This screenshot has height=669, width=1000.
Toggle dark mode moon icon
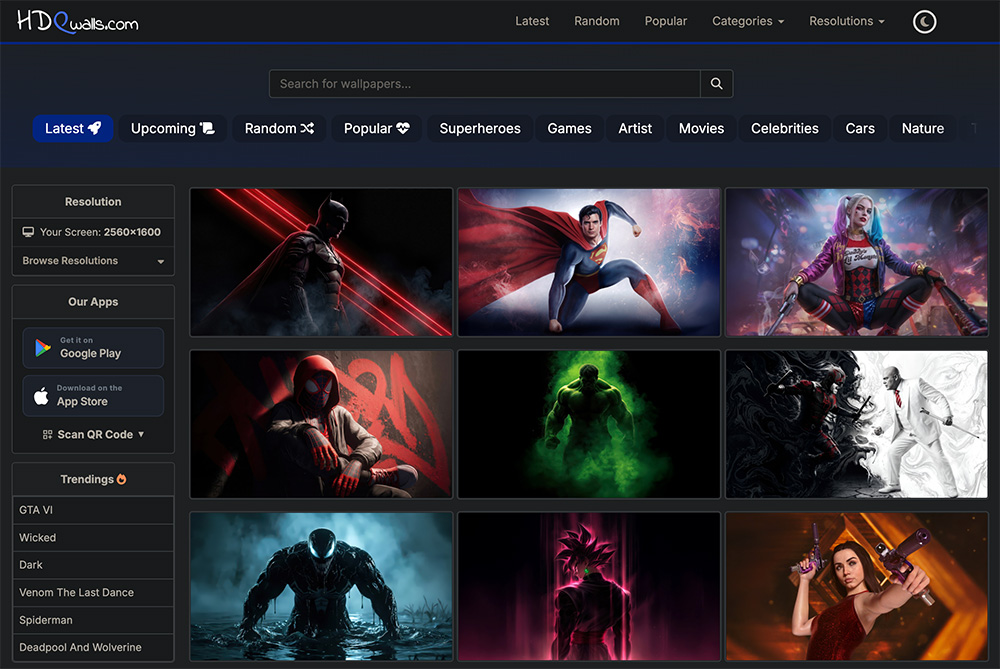pyautogui.click(x=925, y=21)
